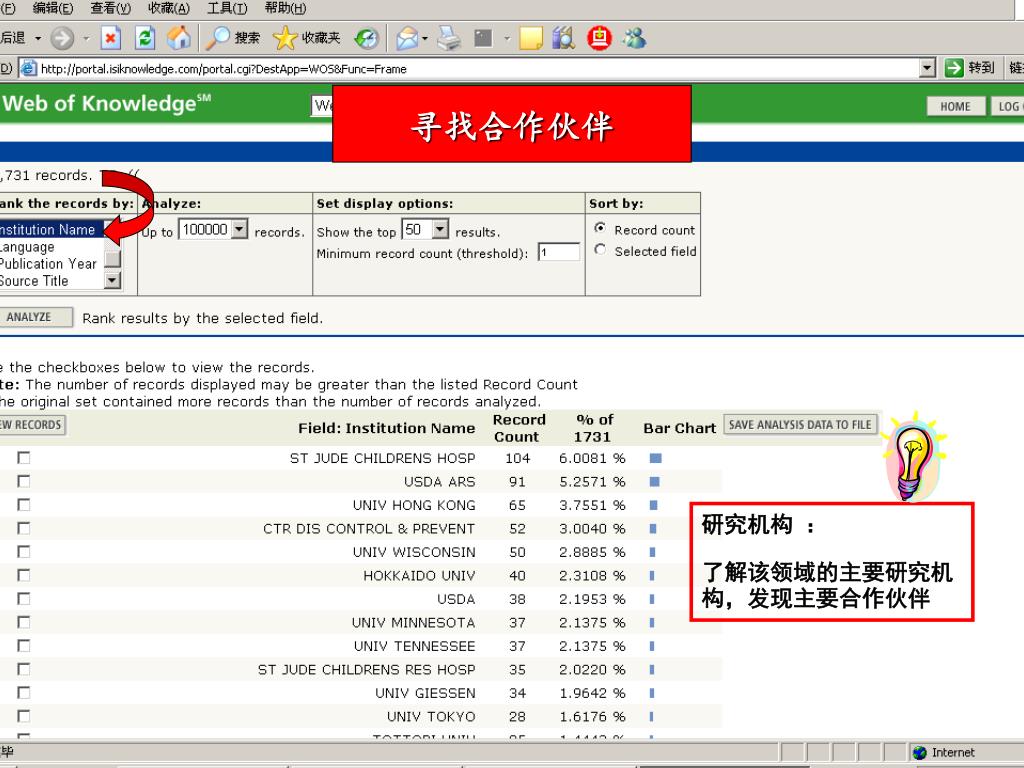Viewport: 1024px width, 768px height.
Task: Check the UNIV MINNESOTA row checkbox
Action: 24,622
